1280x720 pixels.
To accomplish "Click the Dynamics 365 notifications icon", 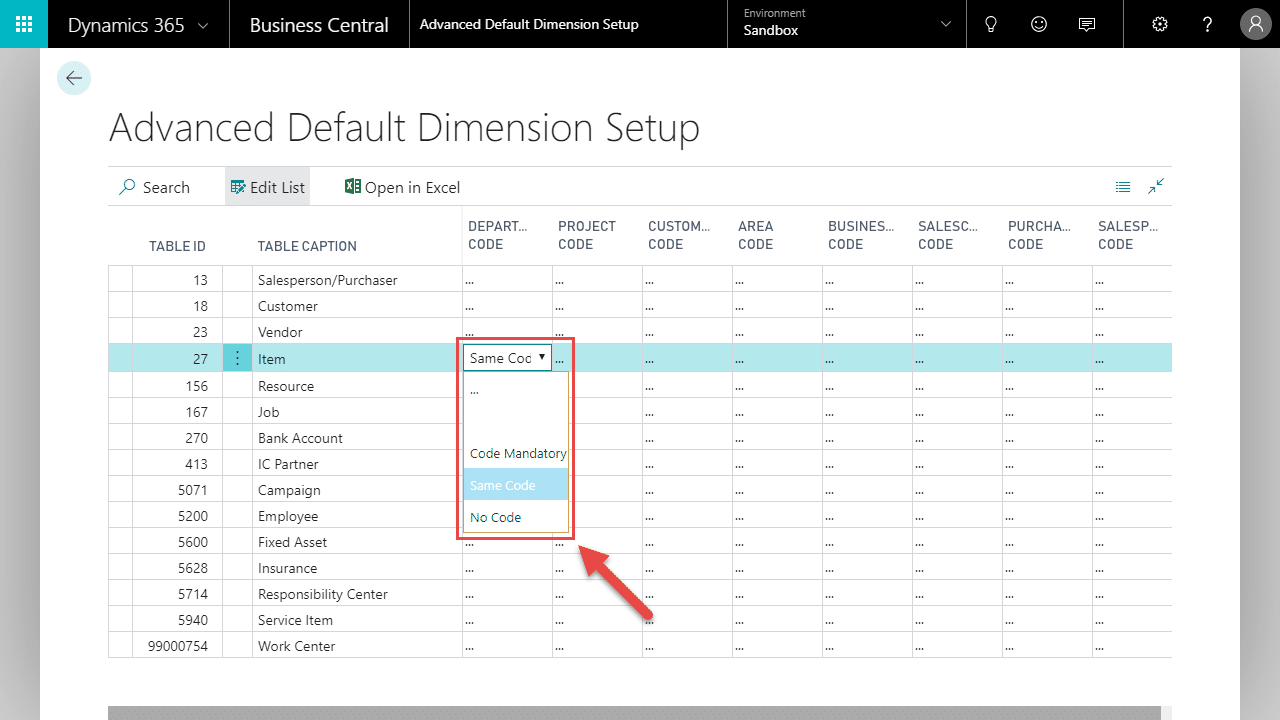I will click(1086, 23).
